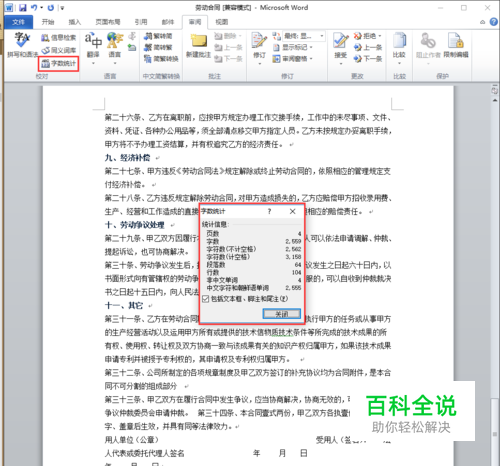Image resolution: width=500 pixels, height=466 pixels.
Task: Click the 字符数(计空格) row in the dialog
Action: click(253, 257)
